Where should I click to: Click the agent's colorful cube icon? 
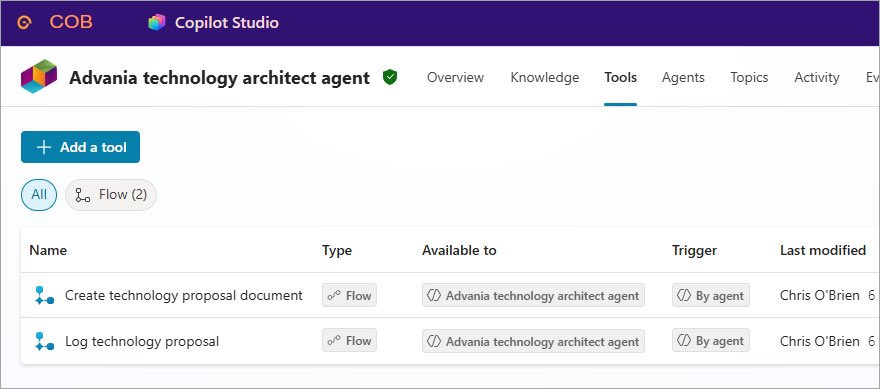pos(39,76)
